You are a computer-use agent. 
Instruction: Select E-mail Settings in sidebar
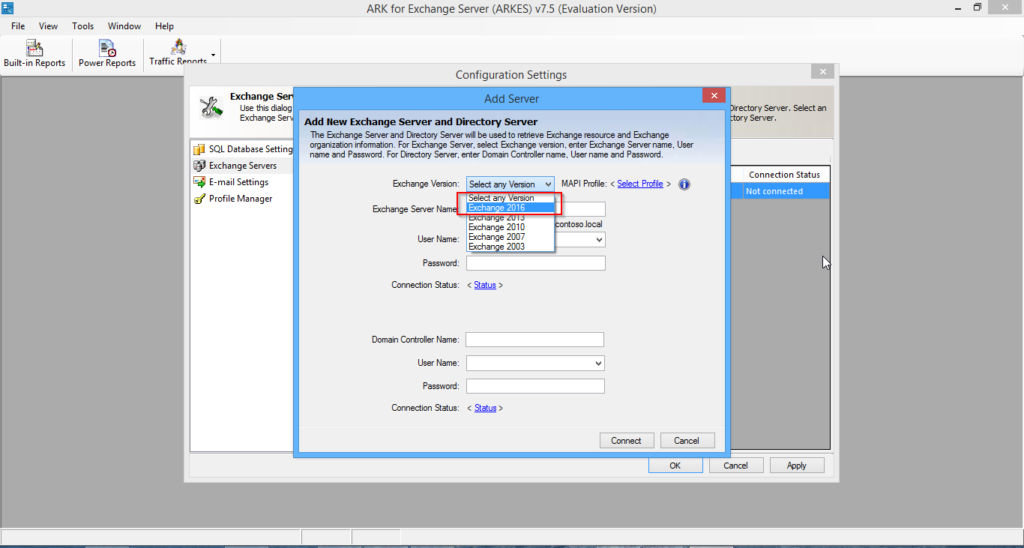[x=238, y=182]
